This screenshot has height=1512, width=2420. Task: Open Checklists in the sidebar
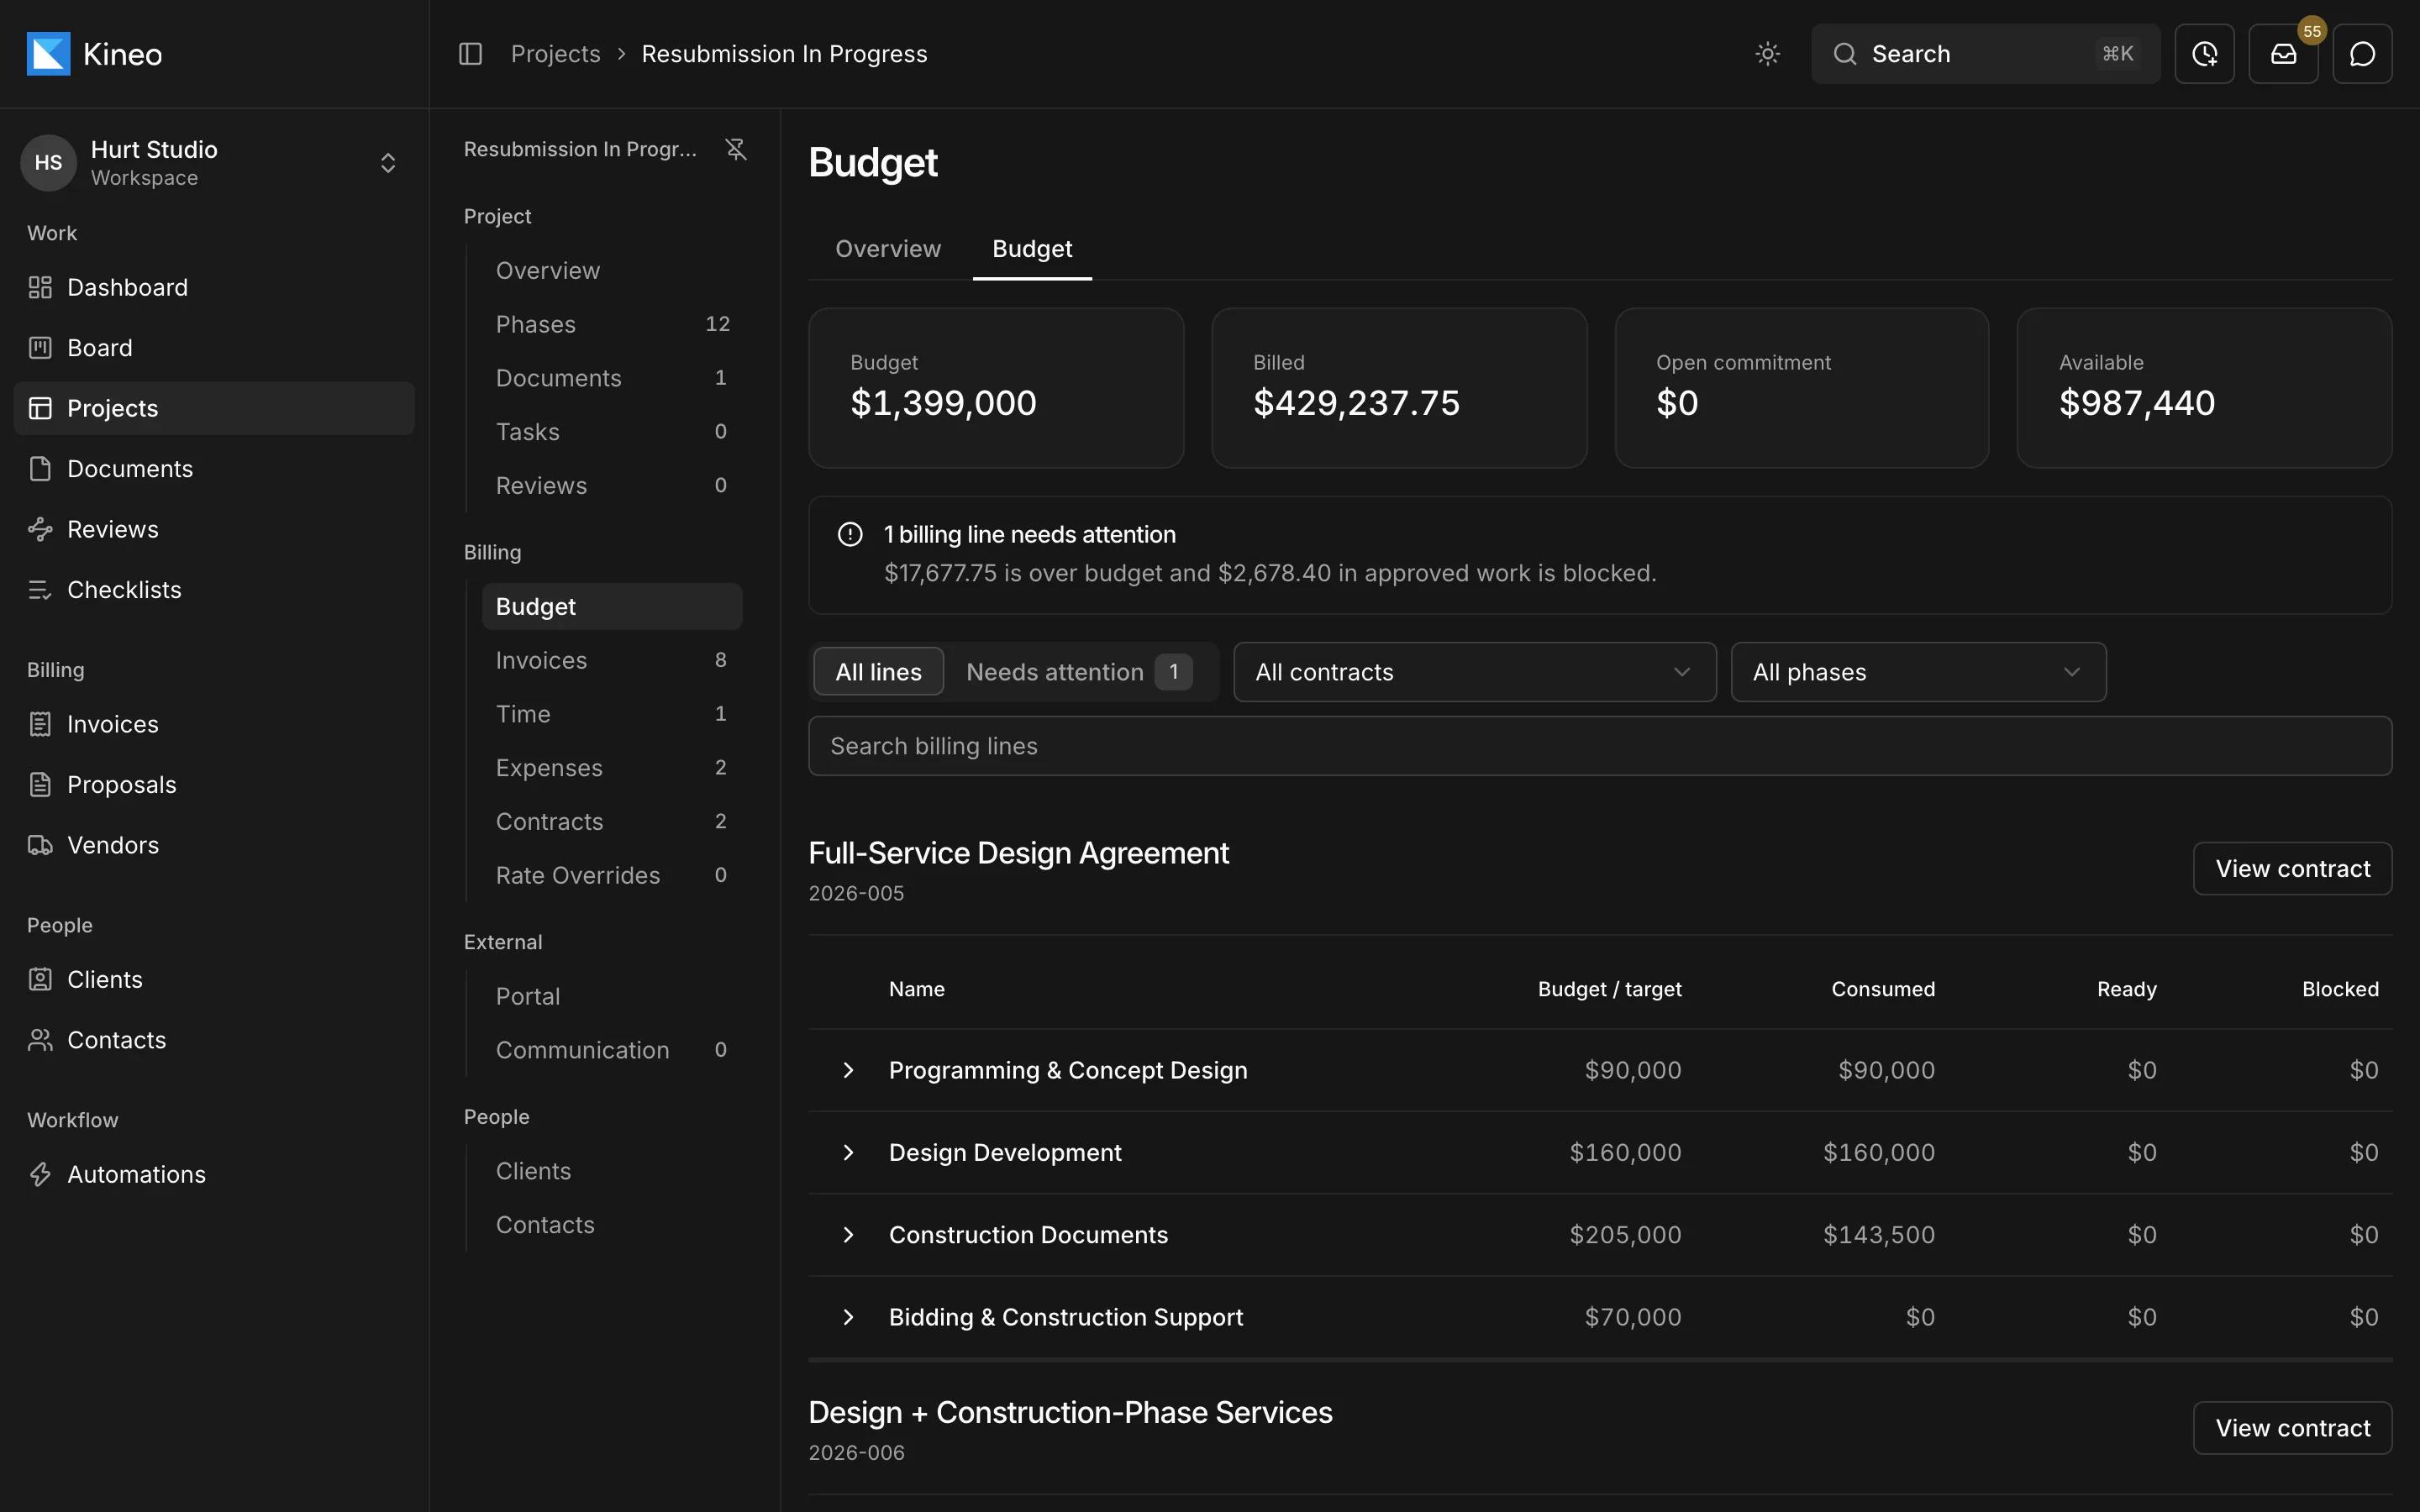(x=214, y=590)
